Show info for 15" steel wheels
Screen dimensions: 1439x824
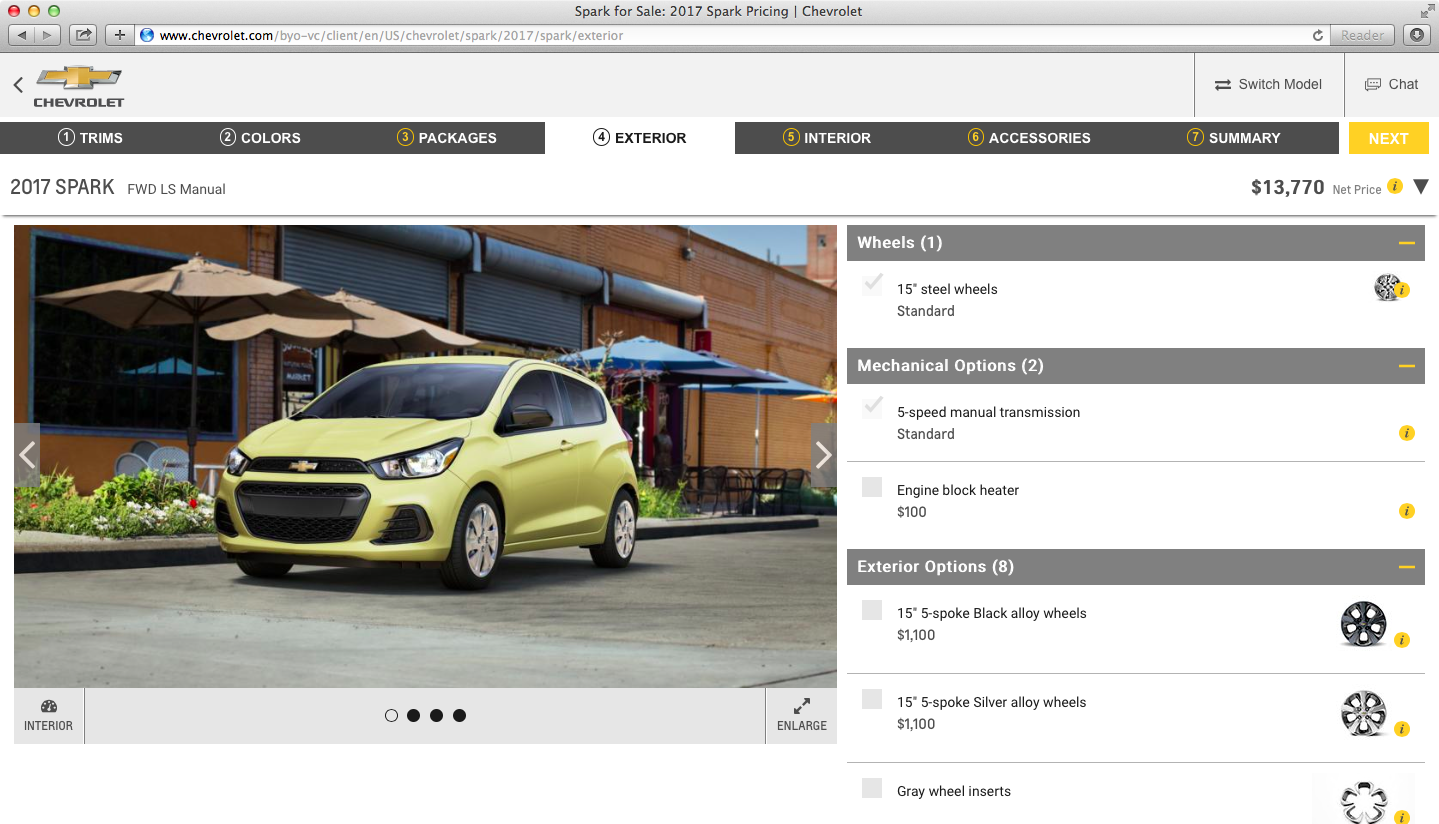coord(1402,291)
